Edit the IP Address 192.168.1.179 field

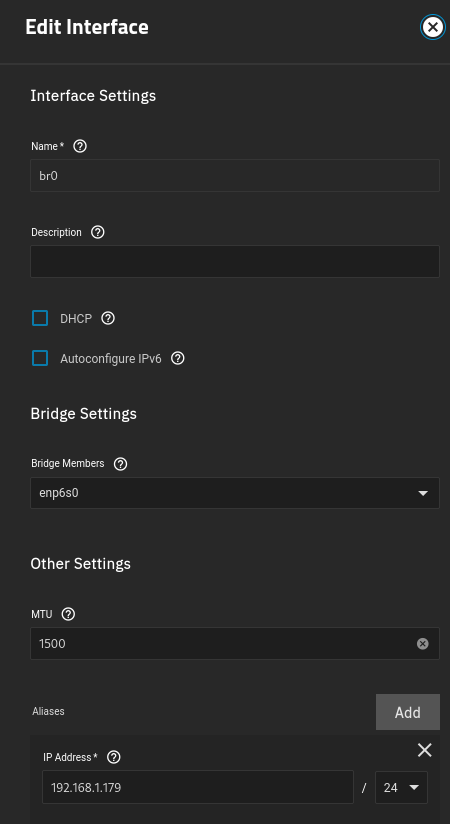(198, 787)
